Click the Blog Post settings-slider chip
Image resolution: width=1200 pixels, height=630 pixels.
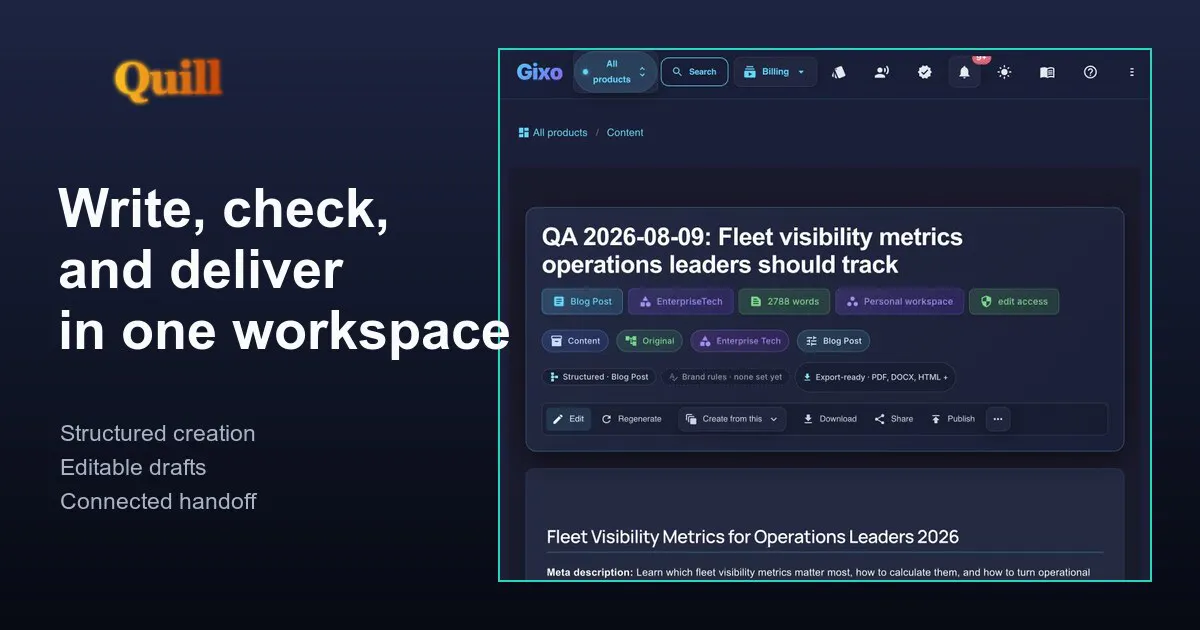click(833, 341)
